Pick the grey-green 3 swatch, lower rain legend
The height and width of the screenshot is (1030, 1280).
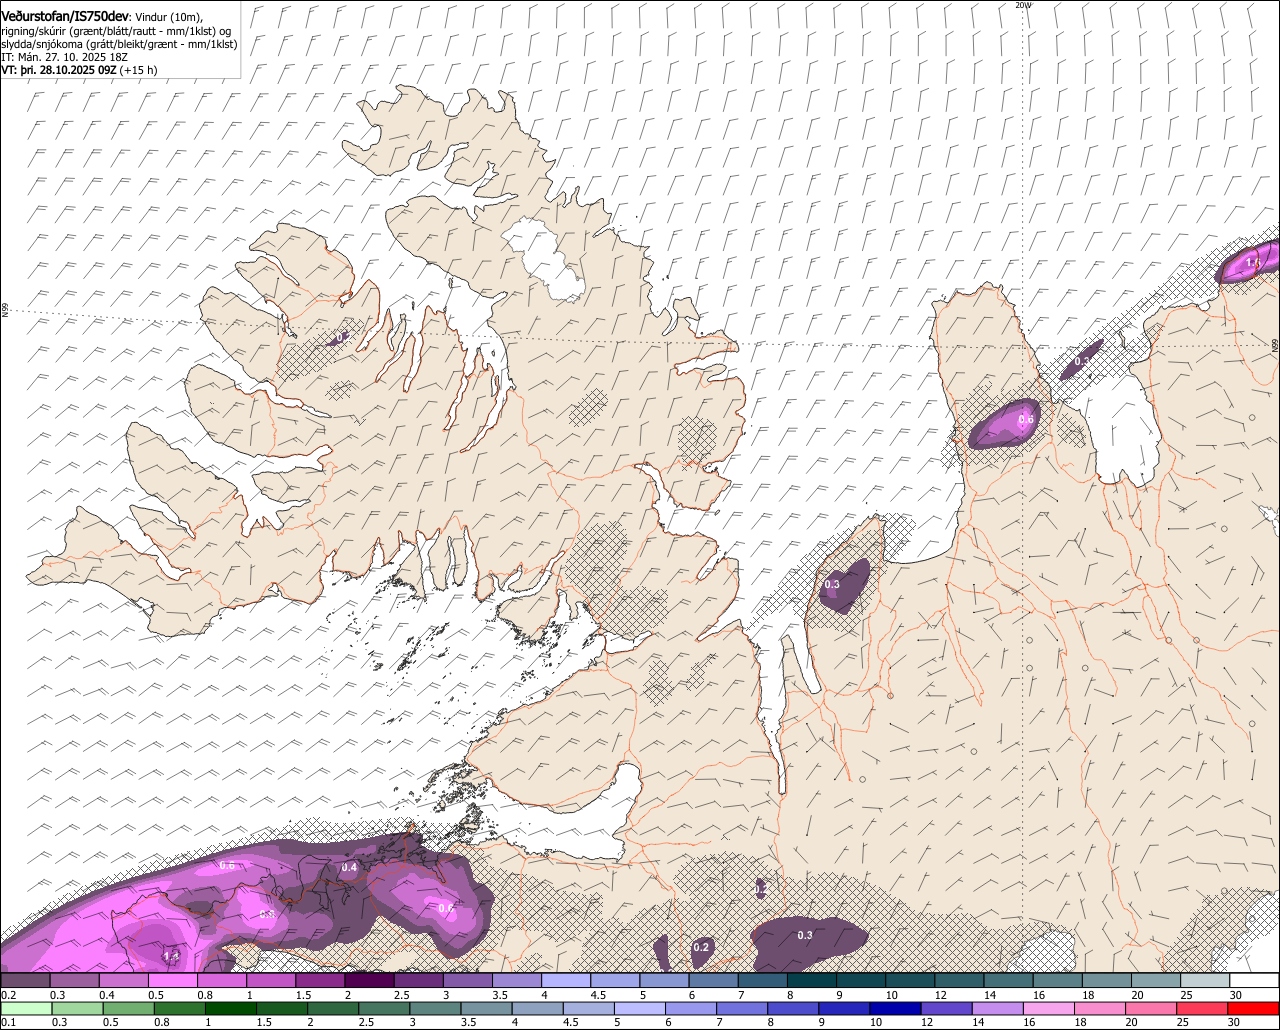[x=435, y=1009]
